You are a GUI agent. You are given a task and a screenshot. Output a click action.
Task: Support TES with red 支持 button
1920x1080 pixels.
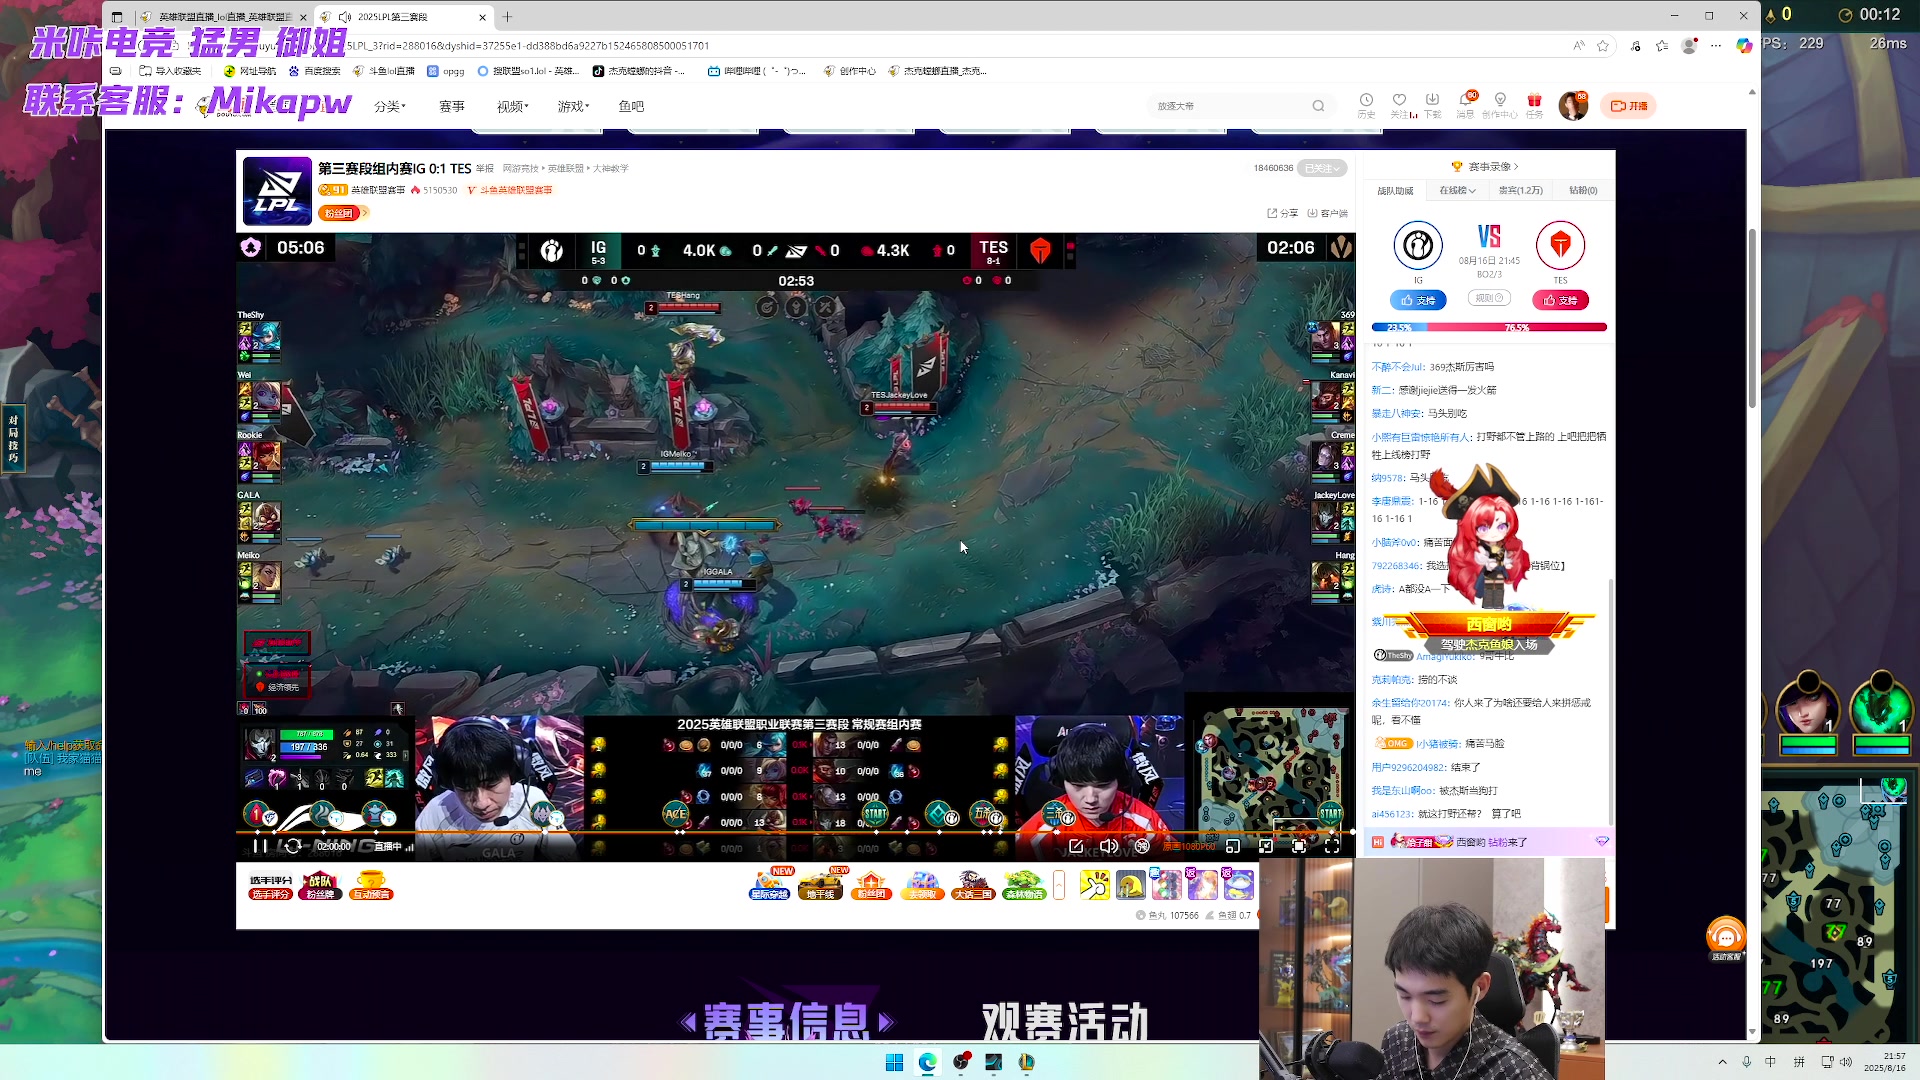[x=1560, y=300]
